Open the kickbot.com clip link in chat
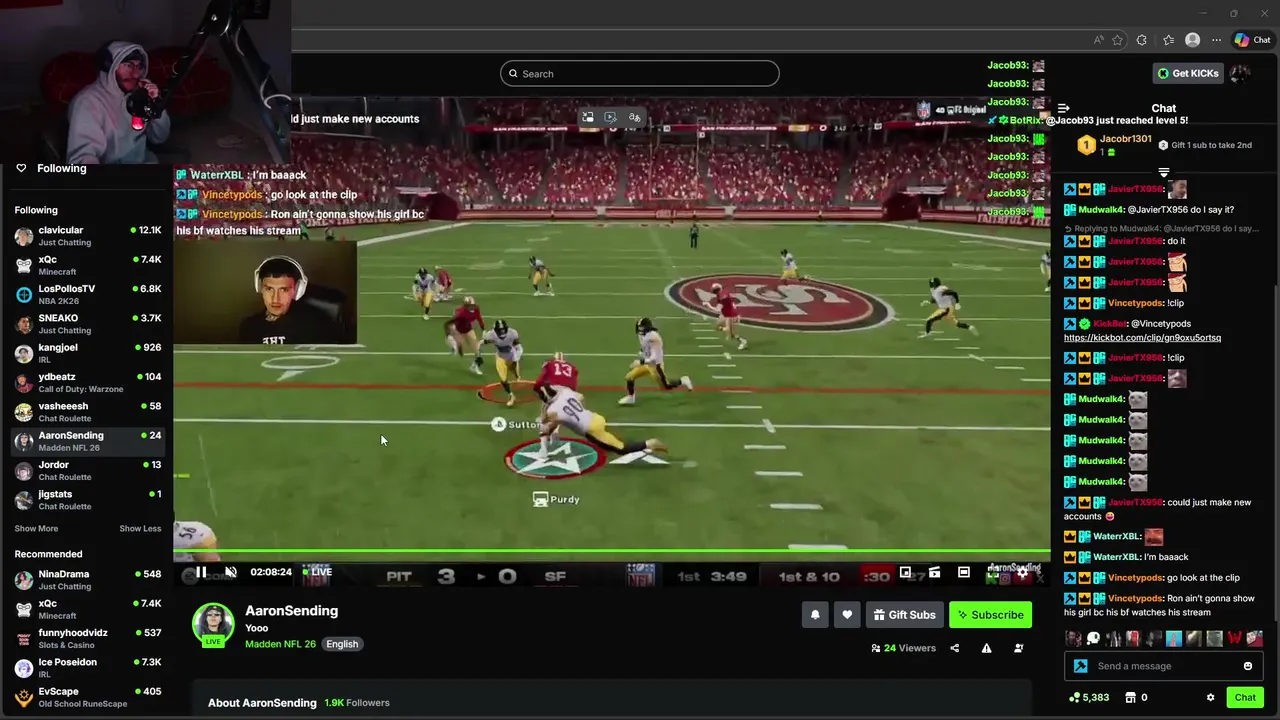This screenshot has height=720, width=1280. click(x=1142, y=338)
